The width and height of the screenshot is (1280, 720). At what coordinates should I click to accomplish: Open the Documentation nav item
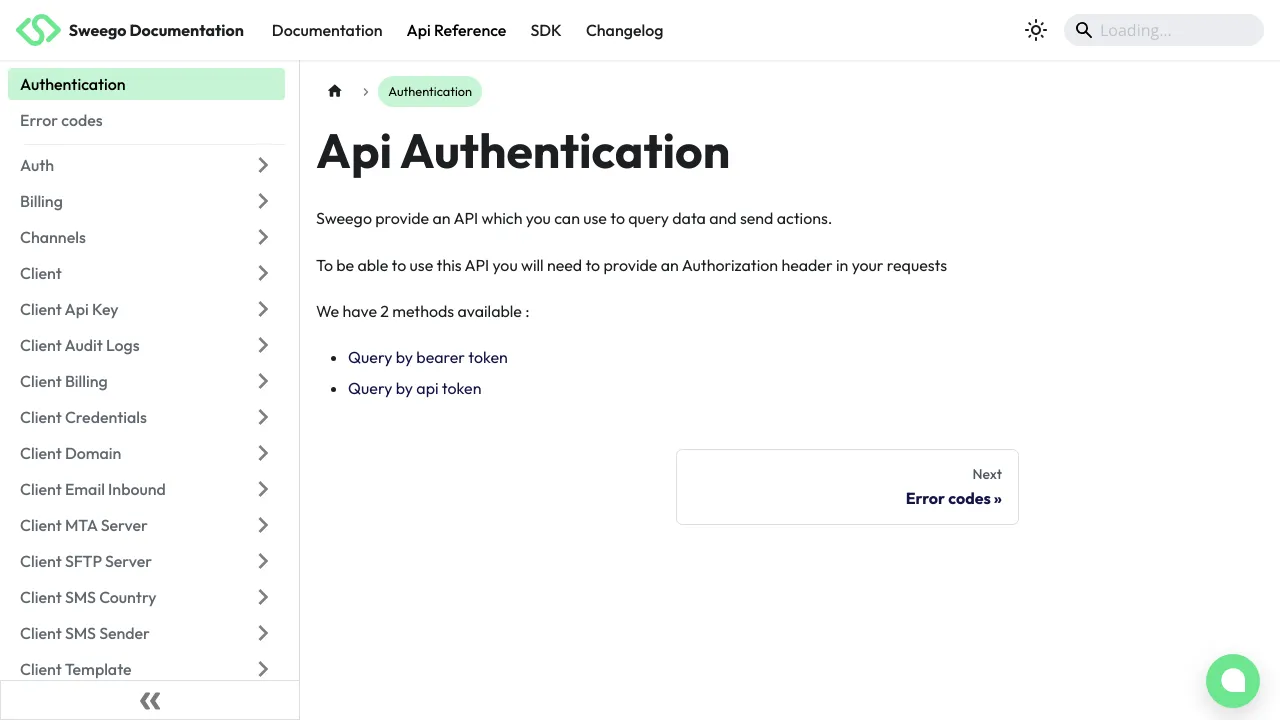click(327, 30)
